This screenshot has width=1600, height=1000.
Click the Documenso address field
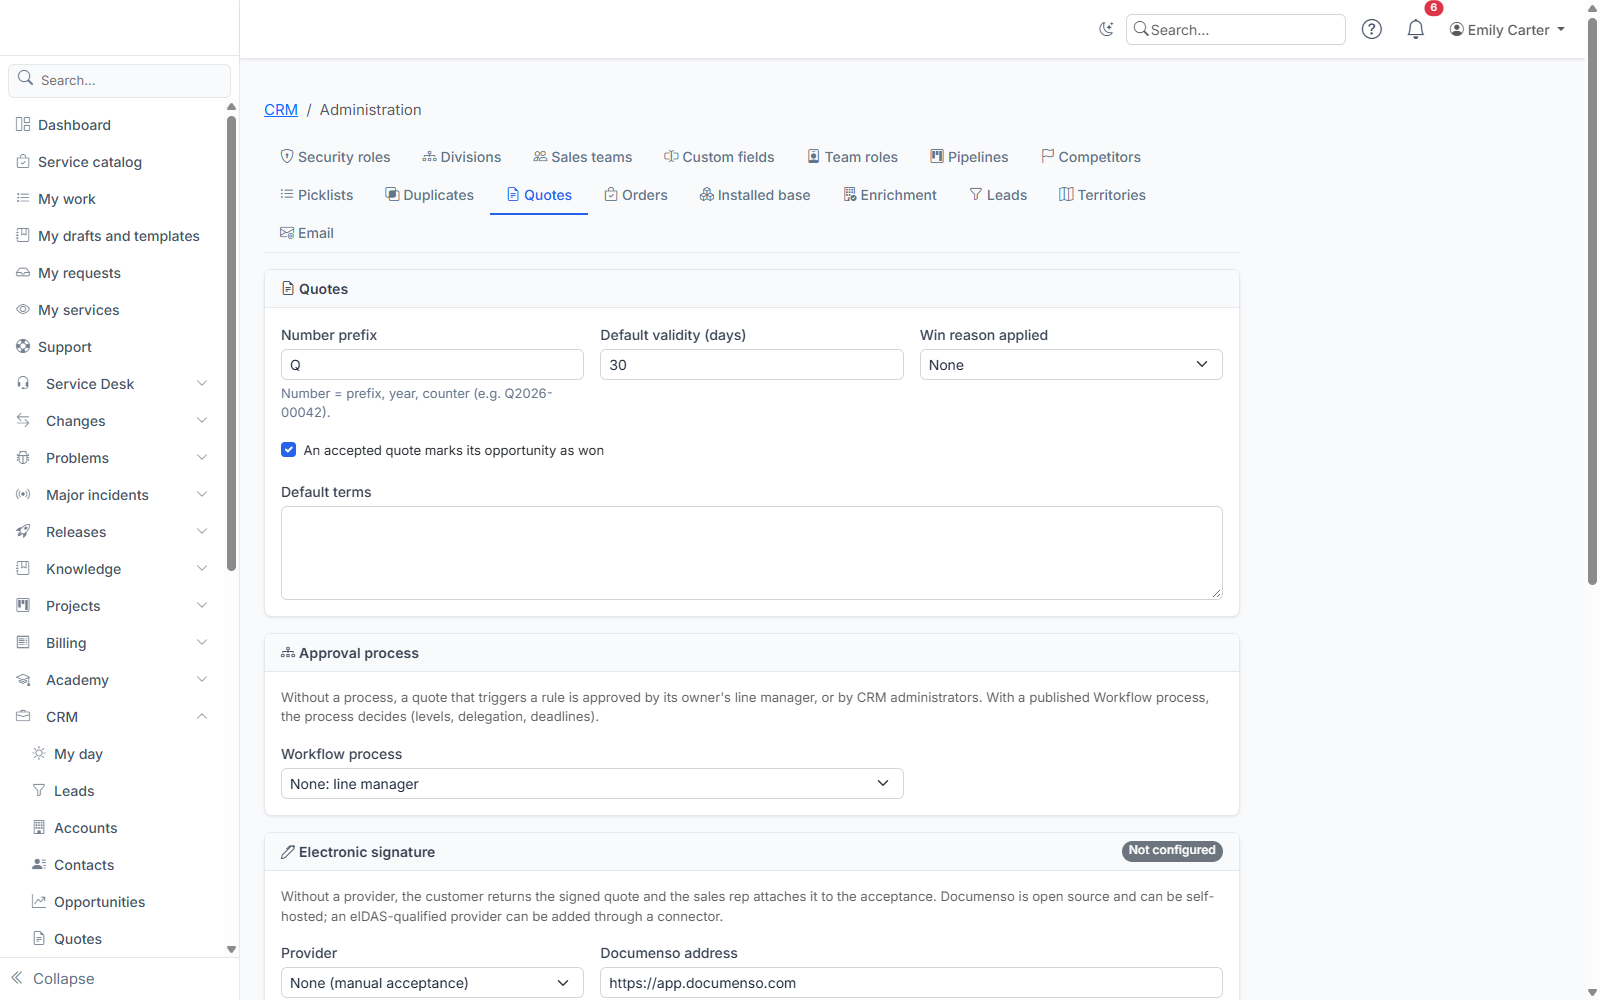point(911,983)
